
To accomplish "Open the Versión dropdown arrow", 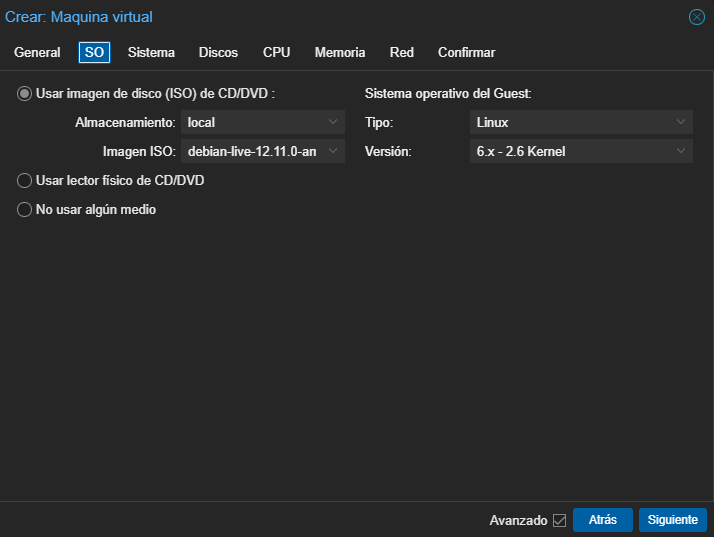I will coord(681,152).
